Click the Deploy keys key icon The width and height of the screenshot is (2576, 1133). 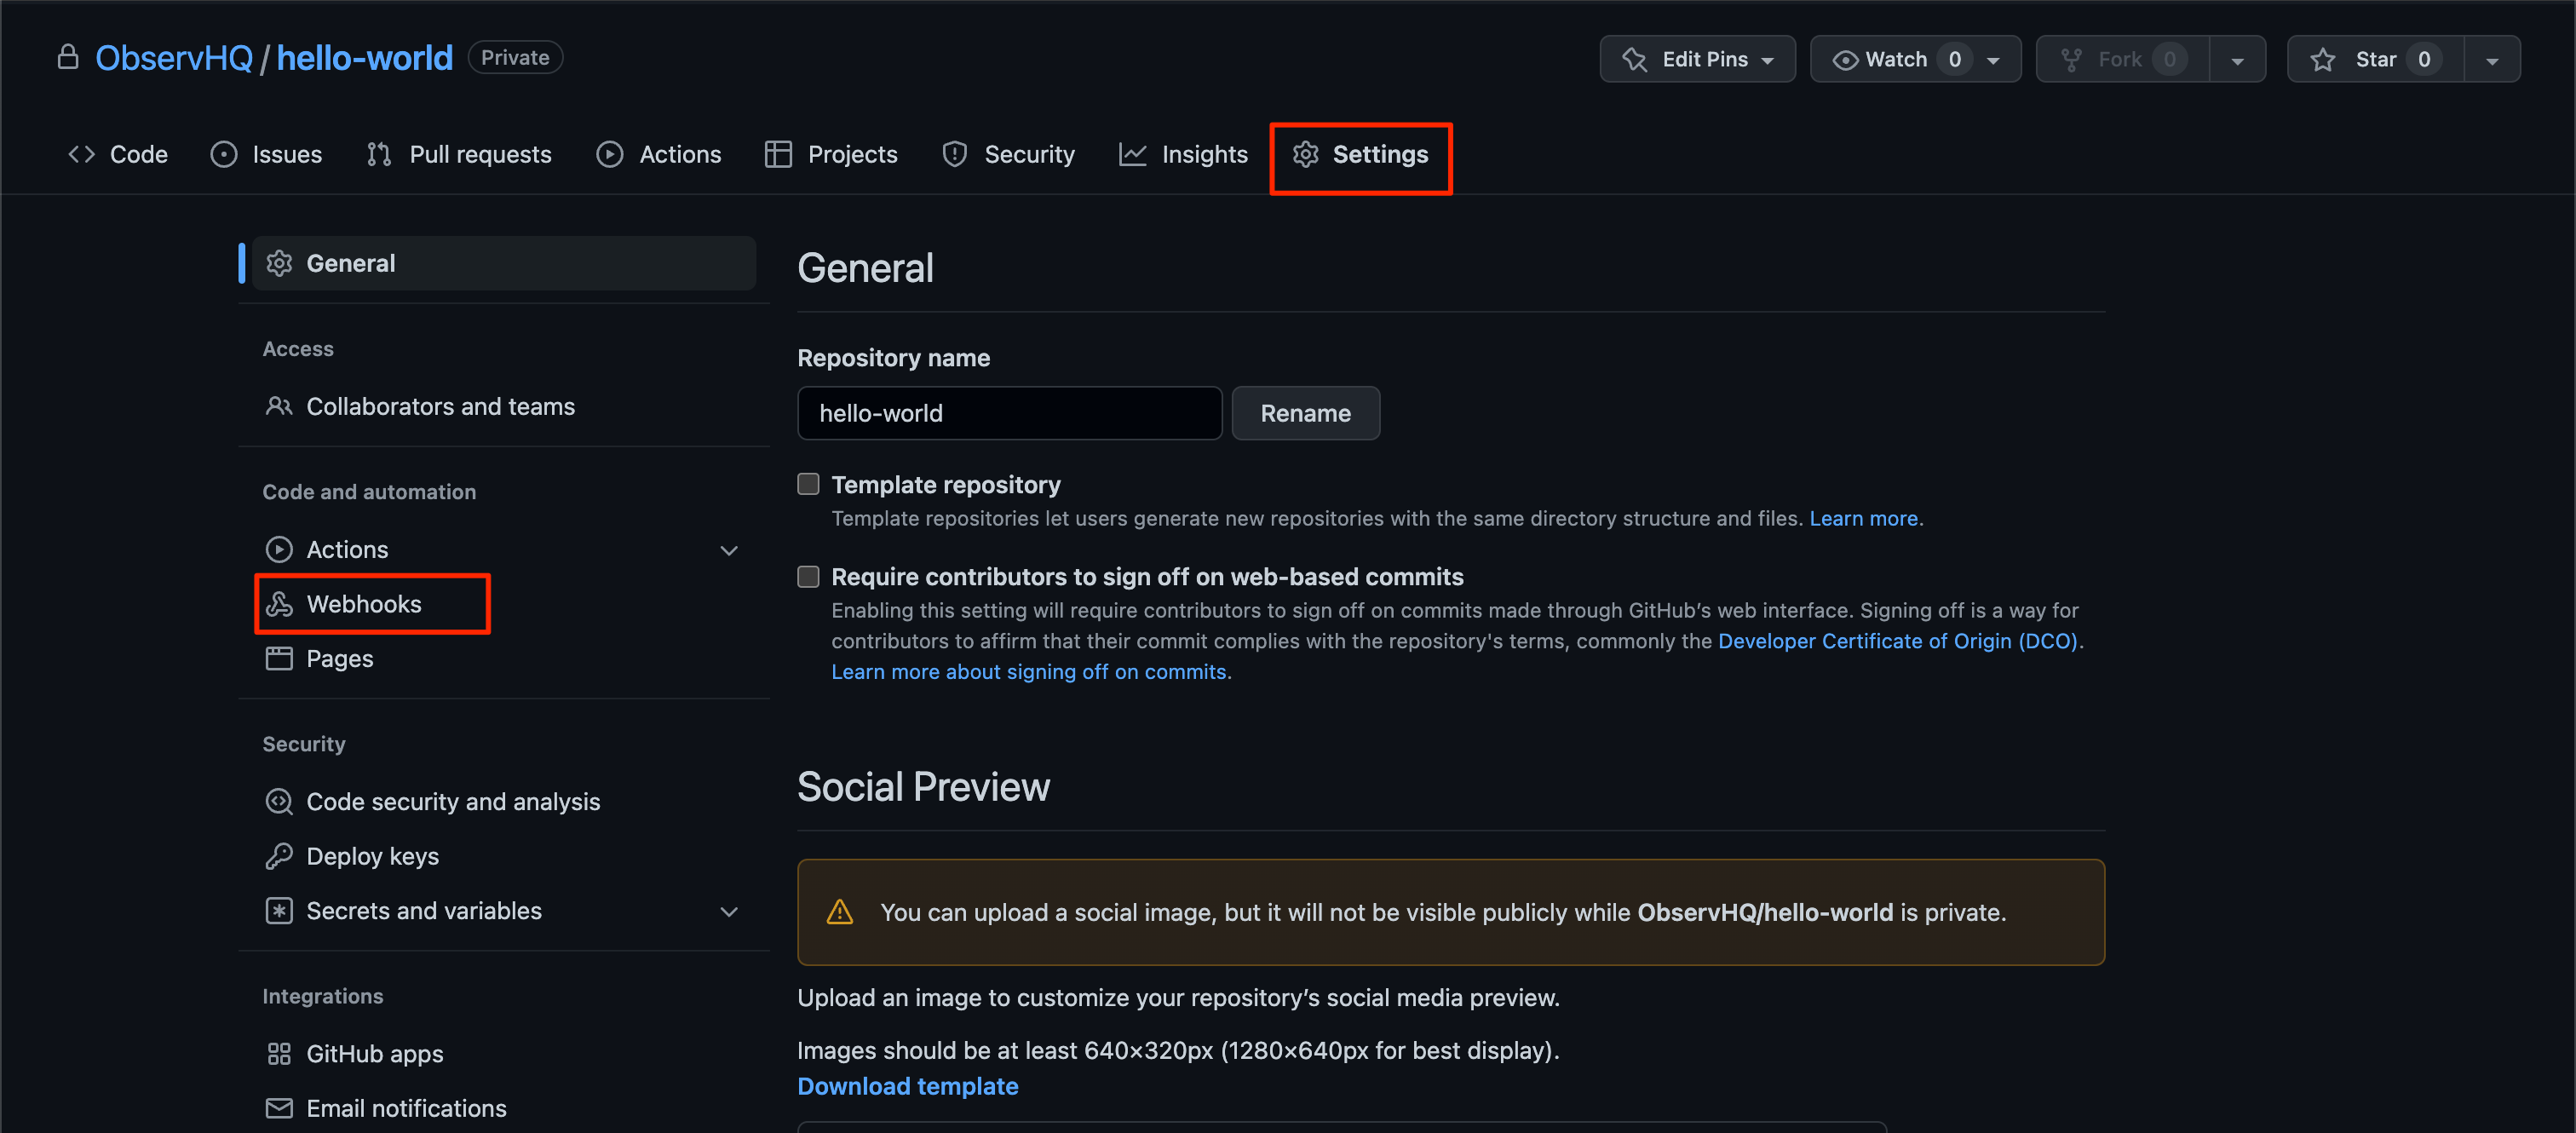point(279,856)
